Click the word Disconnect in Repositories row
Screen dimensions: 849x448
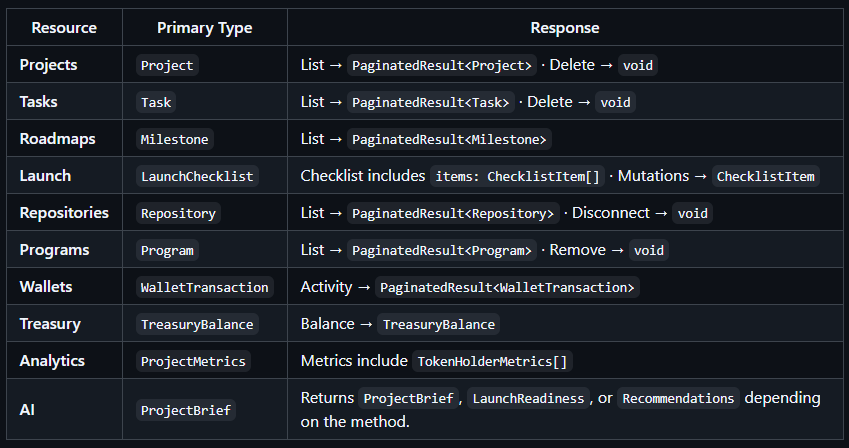coord(611,212)
